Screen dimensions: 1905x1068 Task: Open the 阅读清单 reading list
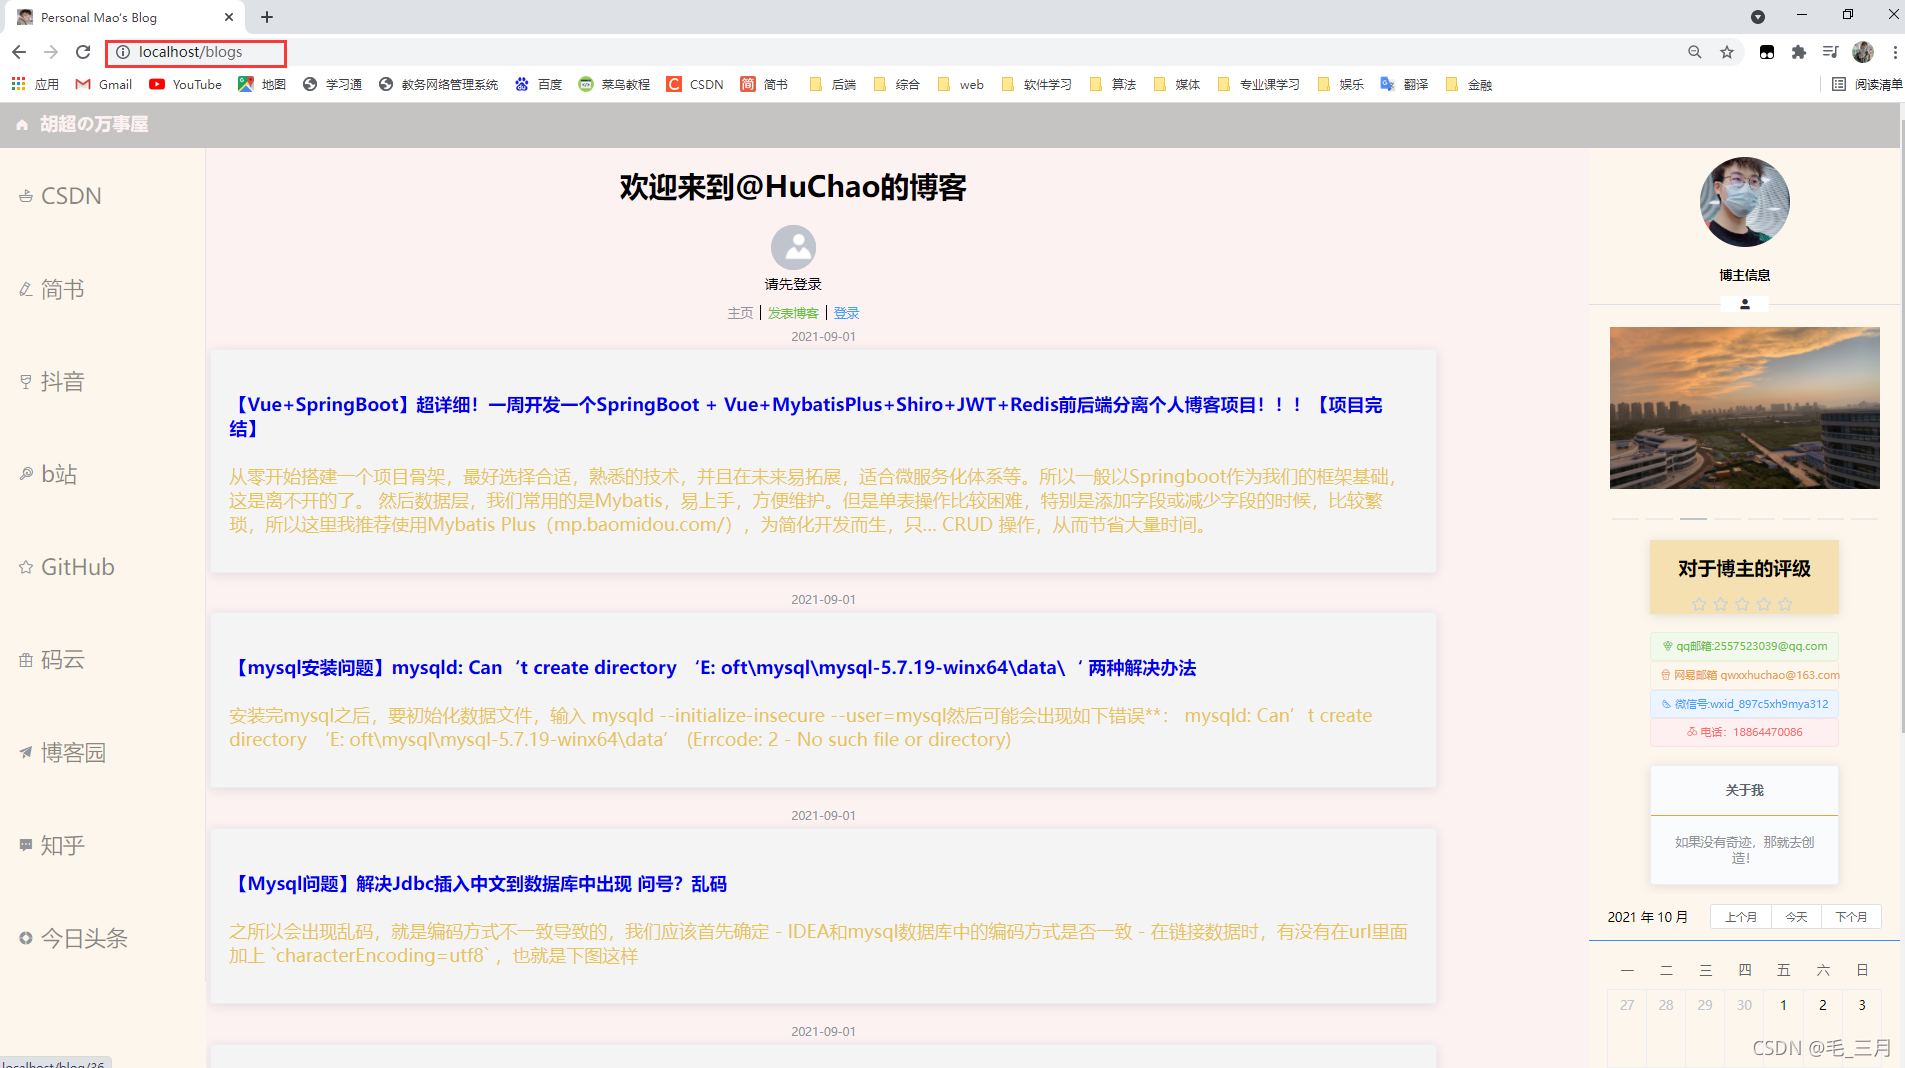[1866, 84]
